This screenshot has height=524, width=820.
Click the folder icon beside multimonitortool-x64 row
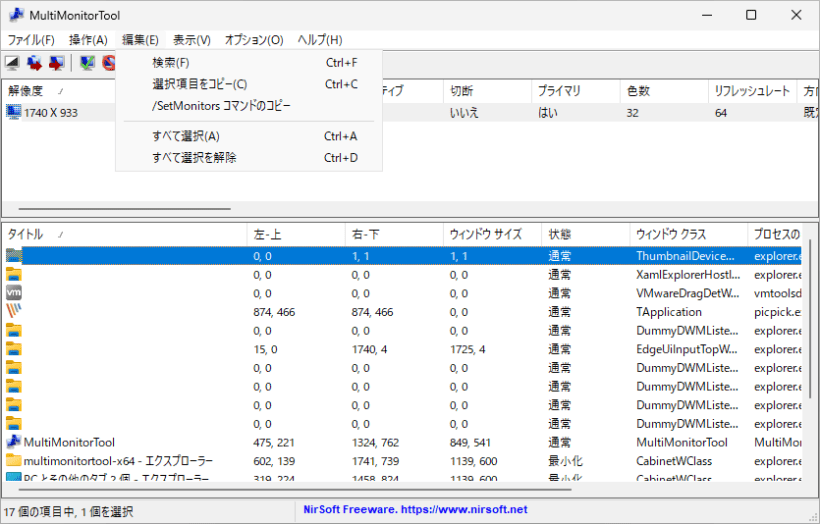click(x=14, y=461)
